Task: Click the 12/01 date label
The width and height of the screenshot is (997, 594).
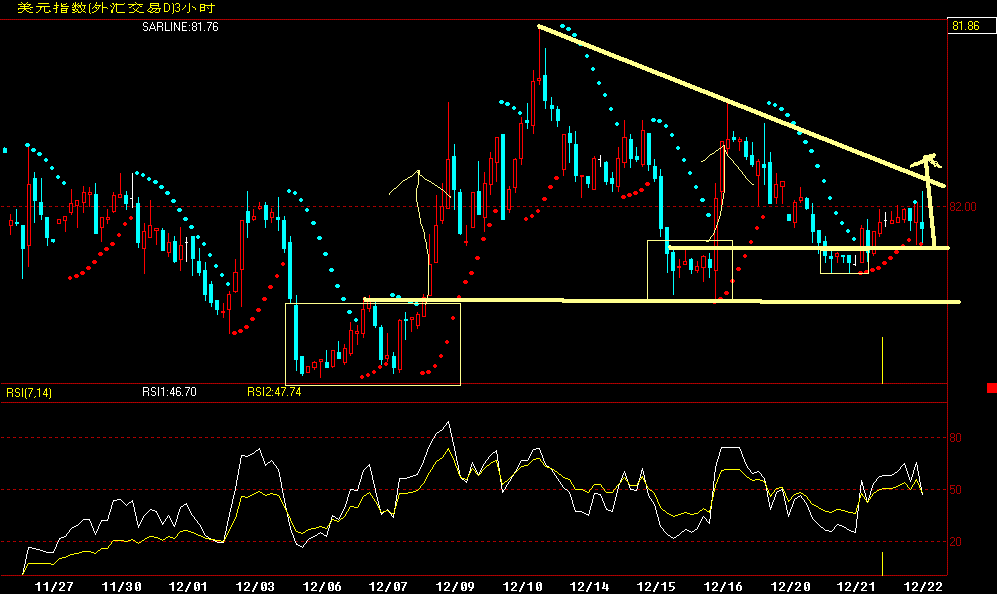Action: coord(188,586)
